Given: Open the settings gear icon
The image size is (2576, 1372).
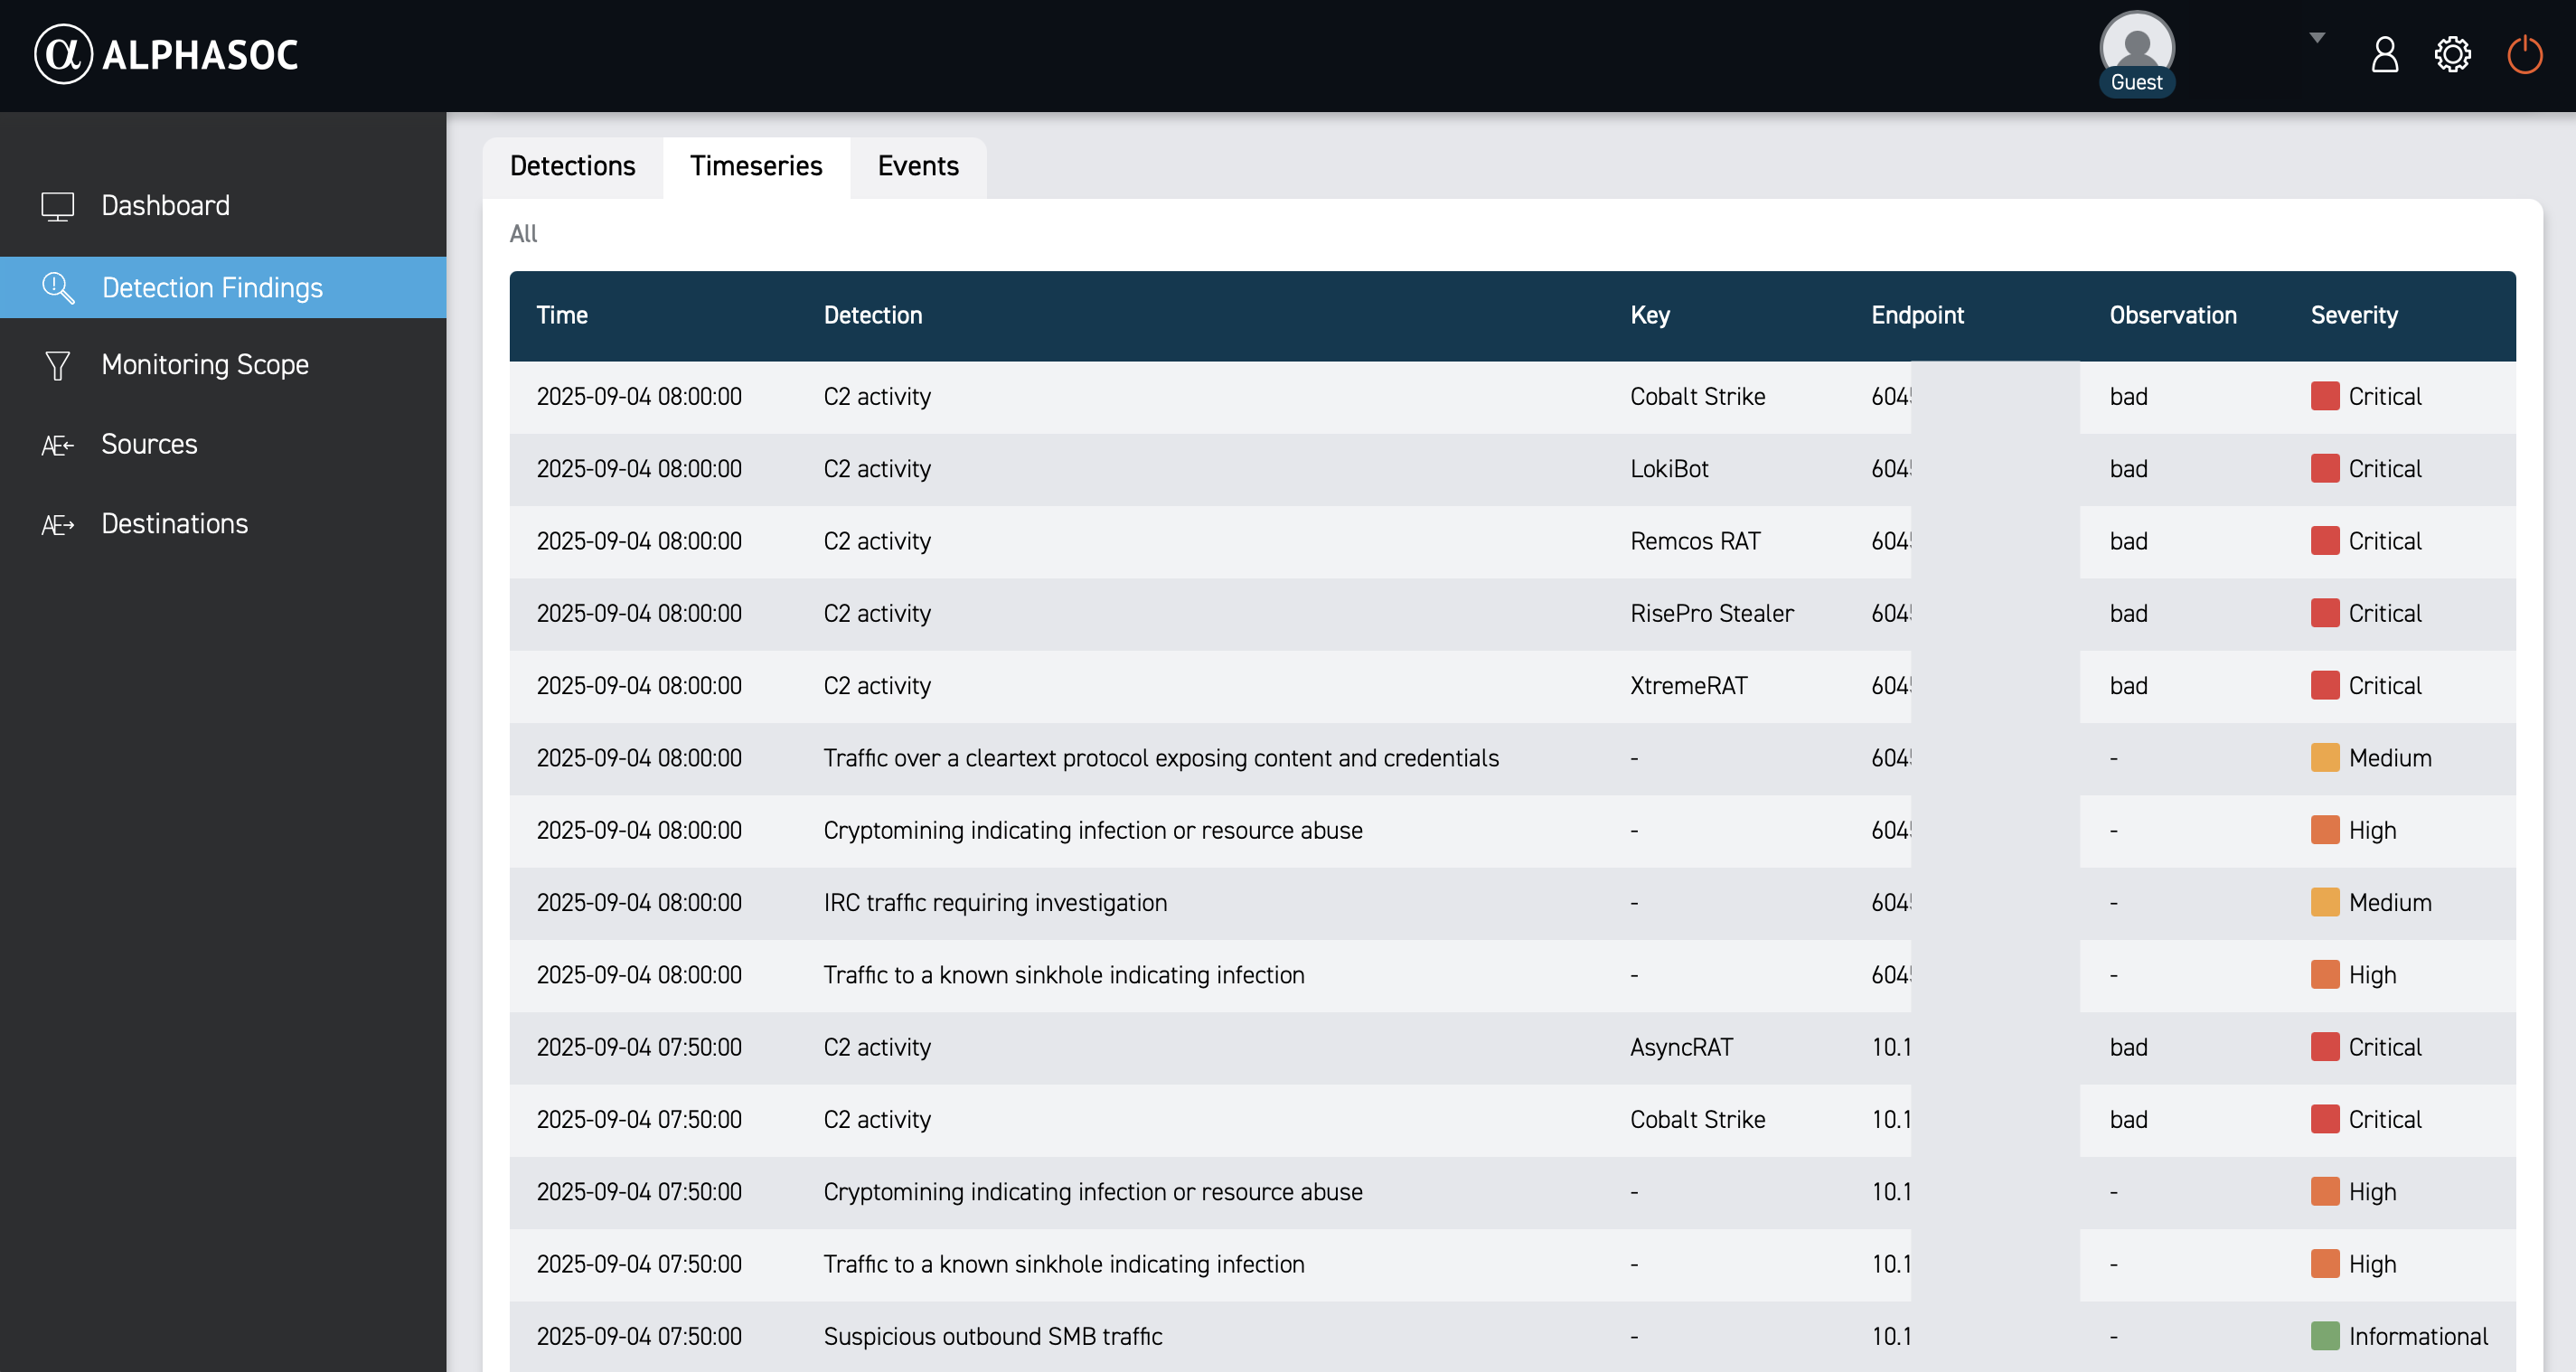Looking at the screenshot, I should pyautogui.click(x=2452, y=54).
